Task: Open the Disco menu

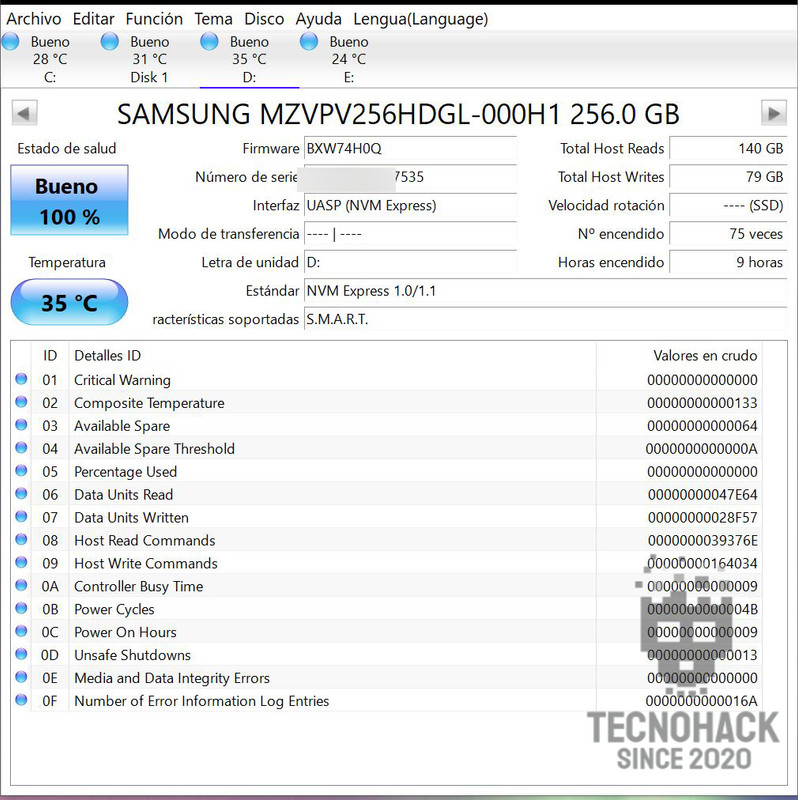Action: [264, 19]
